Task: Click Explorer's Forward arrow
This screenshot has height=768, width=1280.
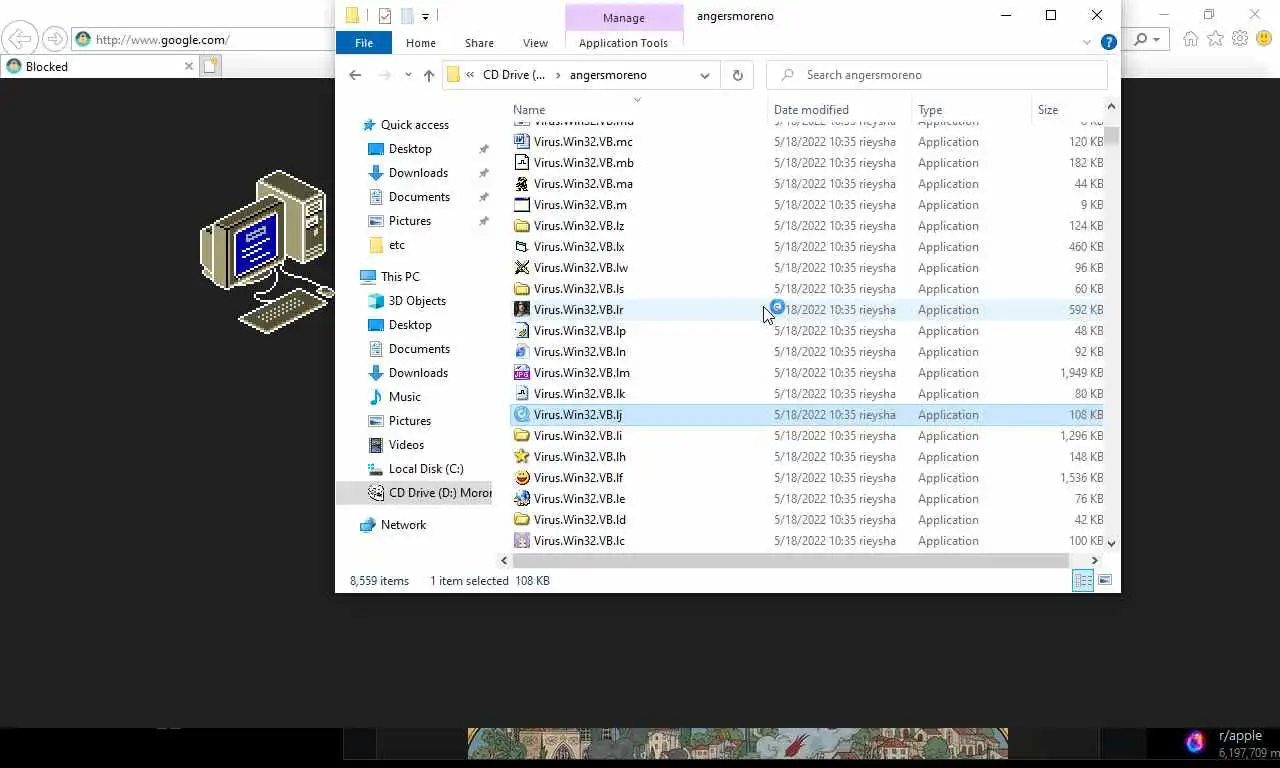Action: (385, 75)
